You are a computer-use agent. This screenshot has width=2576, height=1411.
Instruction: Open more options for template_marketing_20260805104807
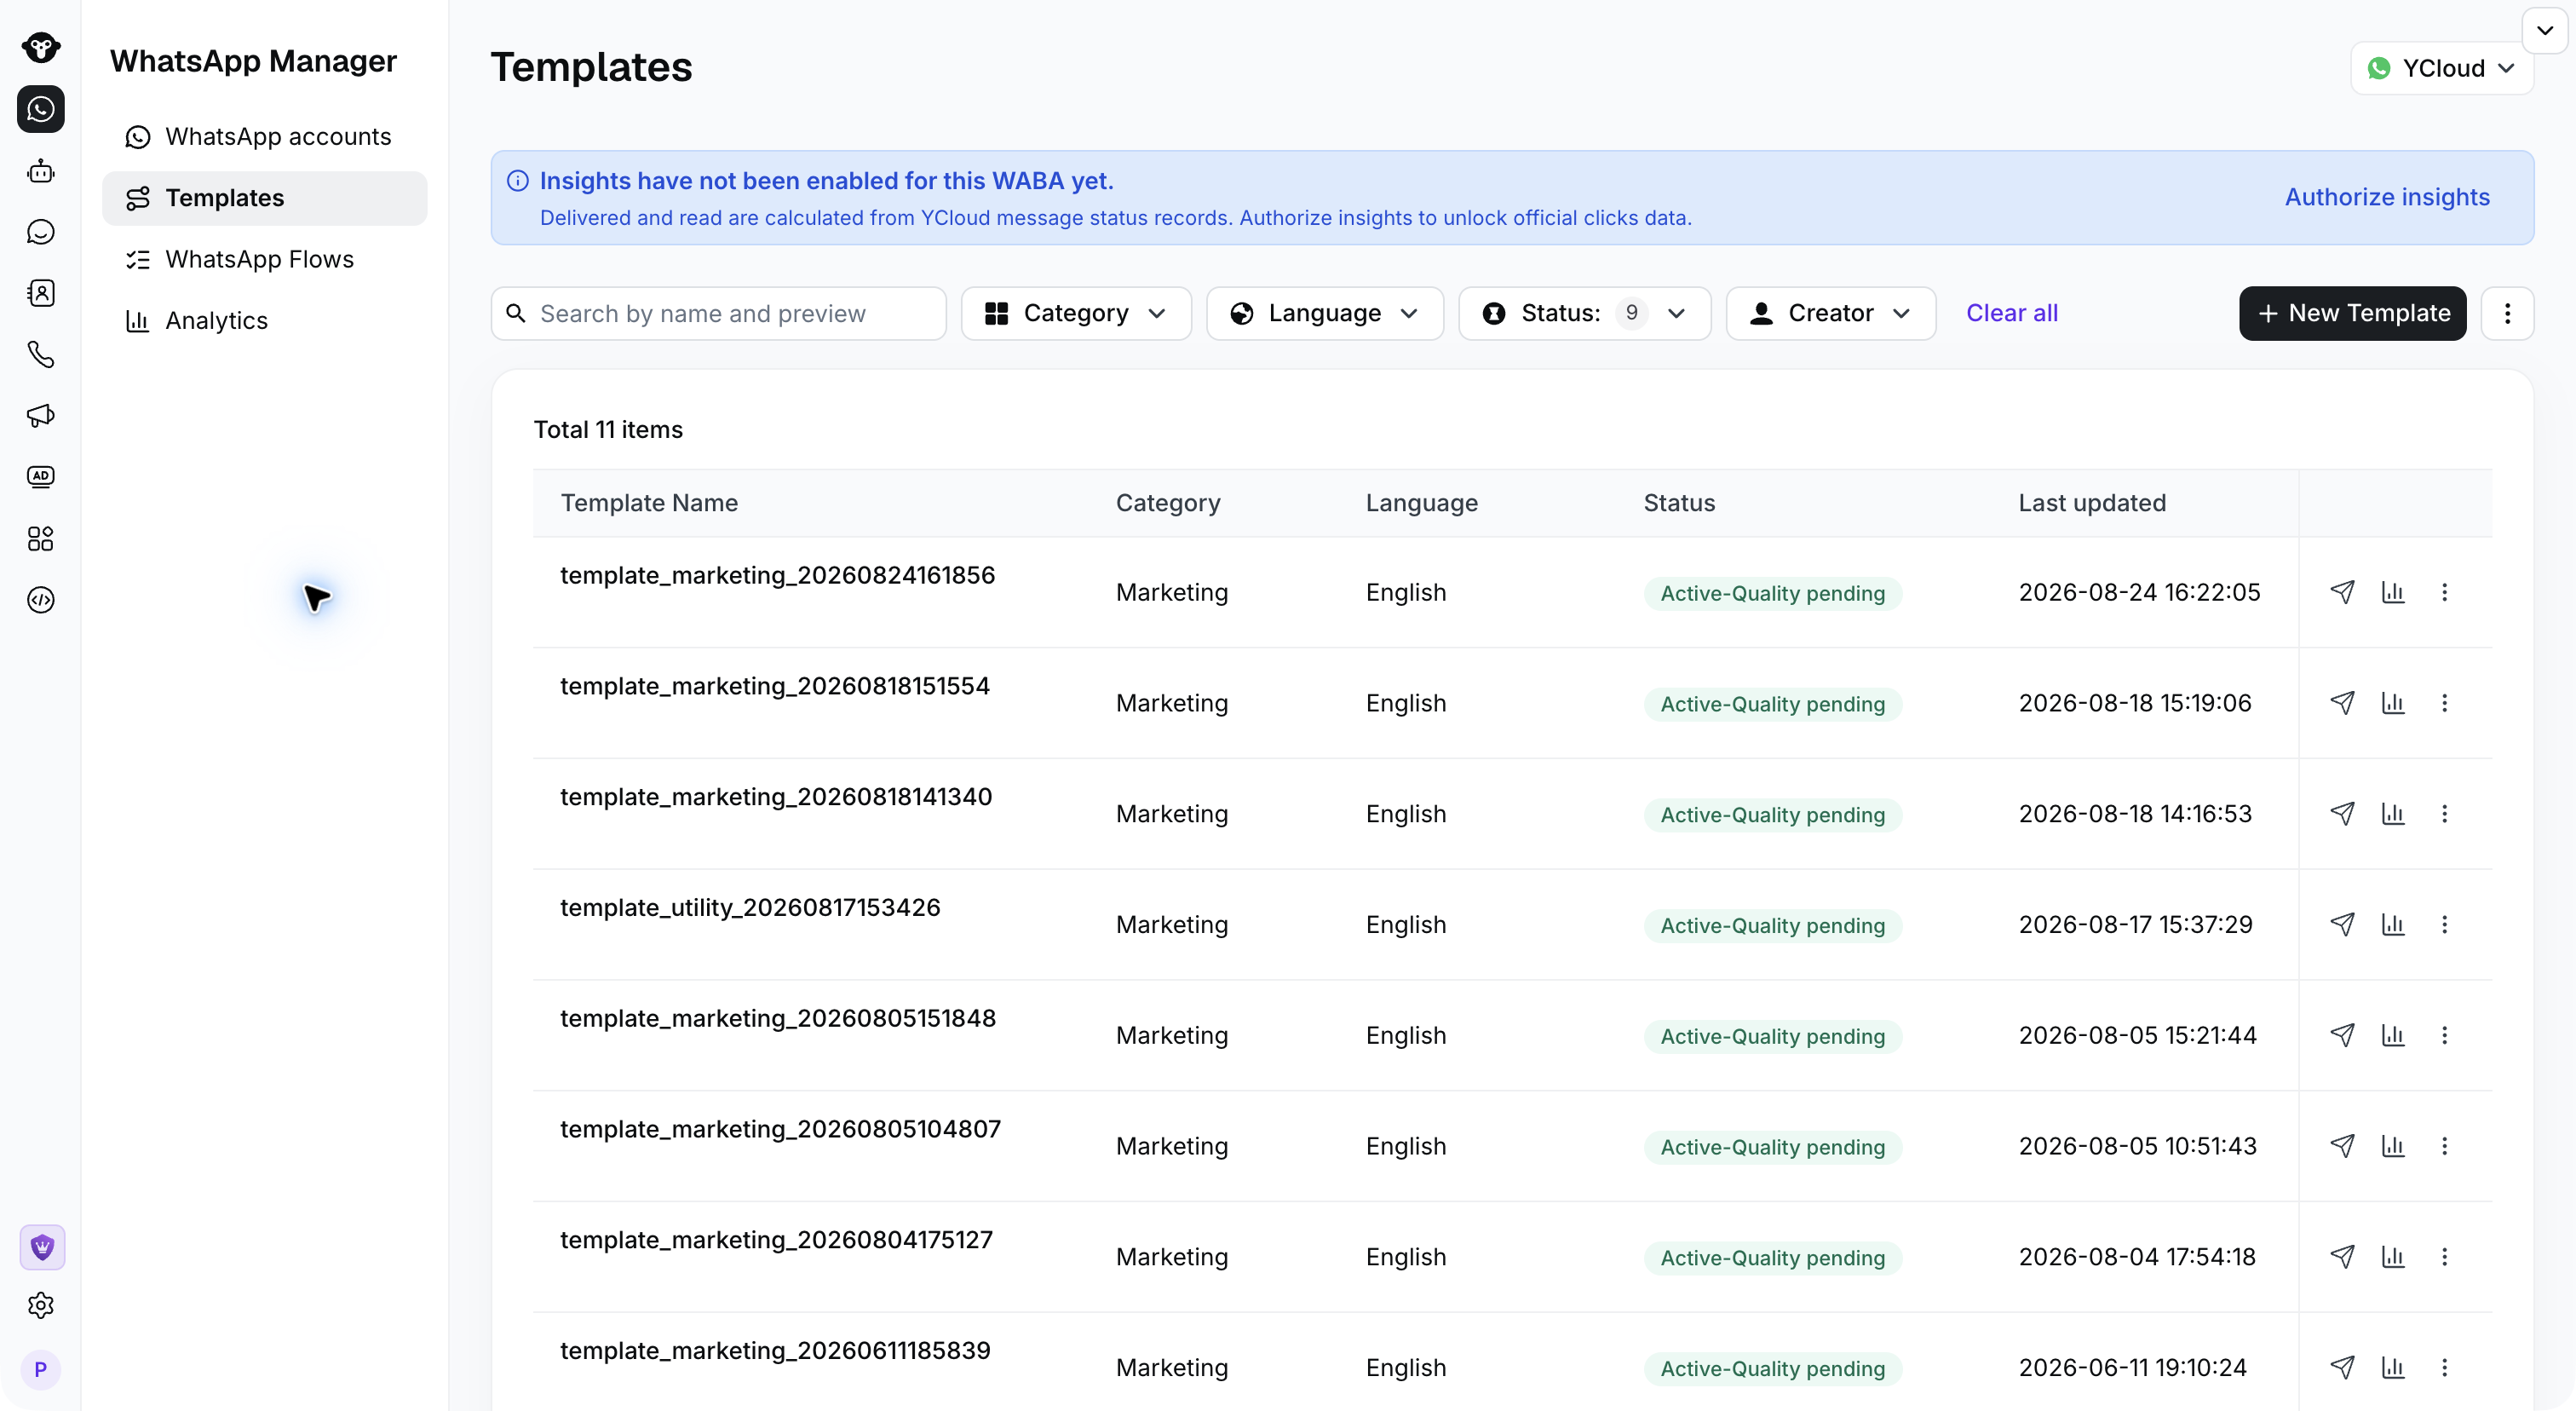[x=2445, y=1146]
